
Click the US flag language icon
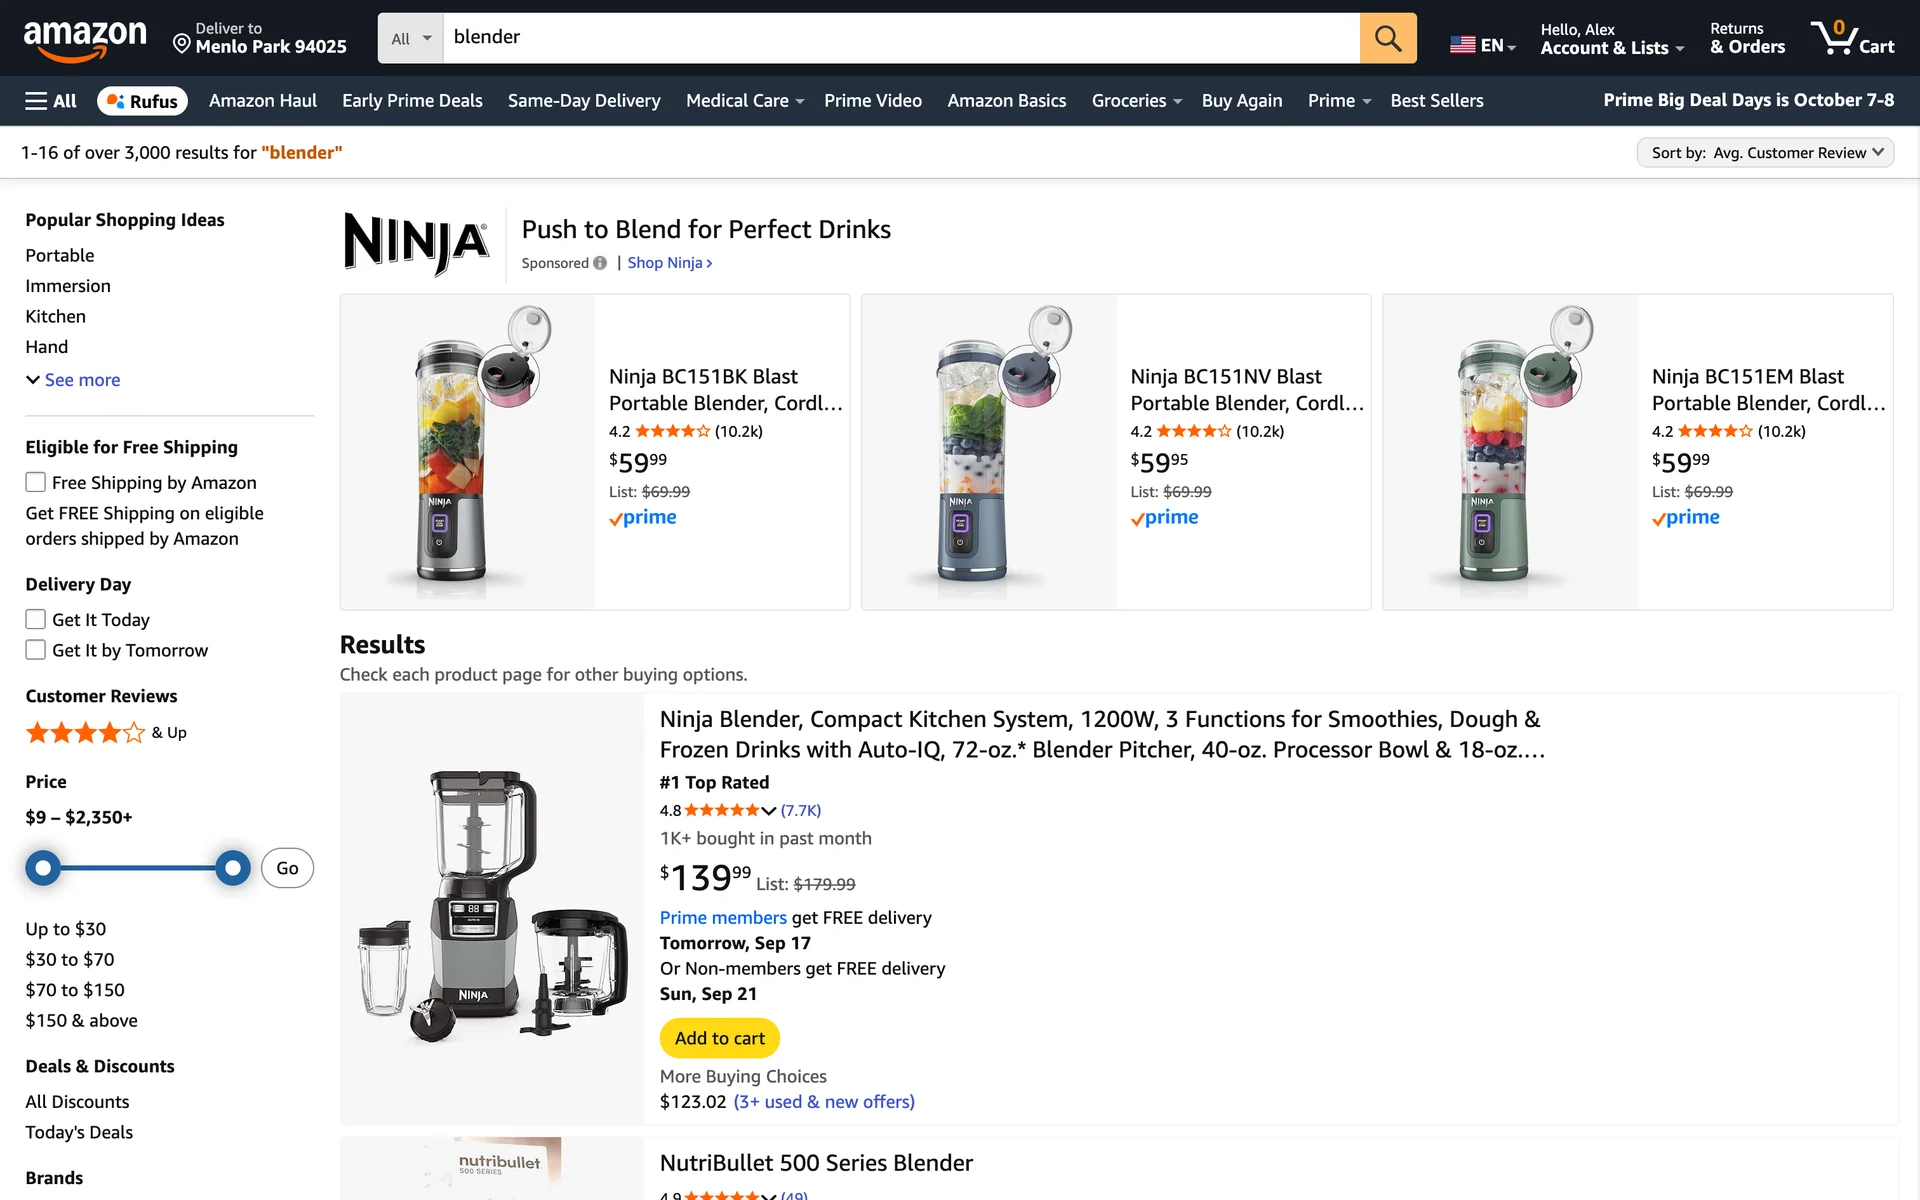(x=1462, y=45)
